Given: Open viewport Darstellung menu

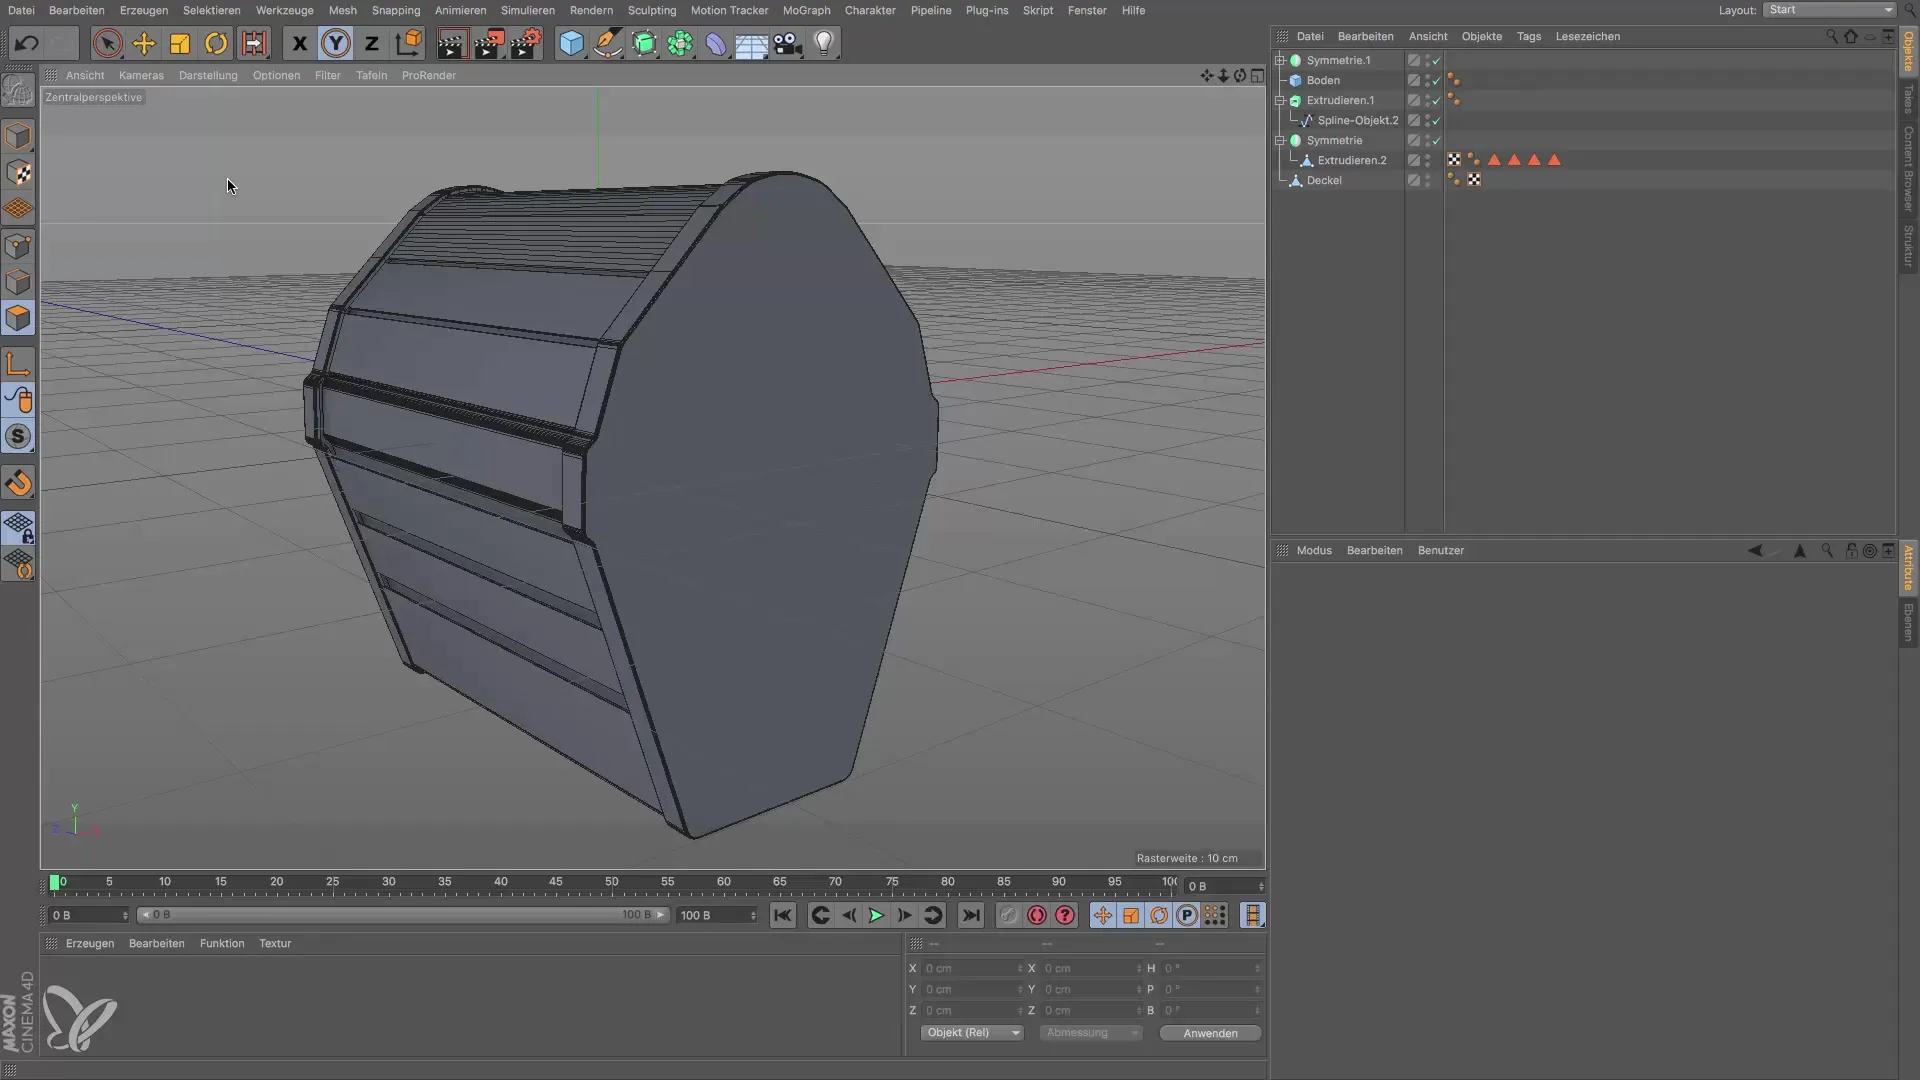Looking at the screenshot, I should [x=208, y=75].
